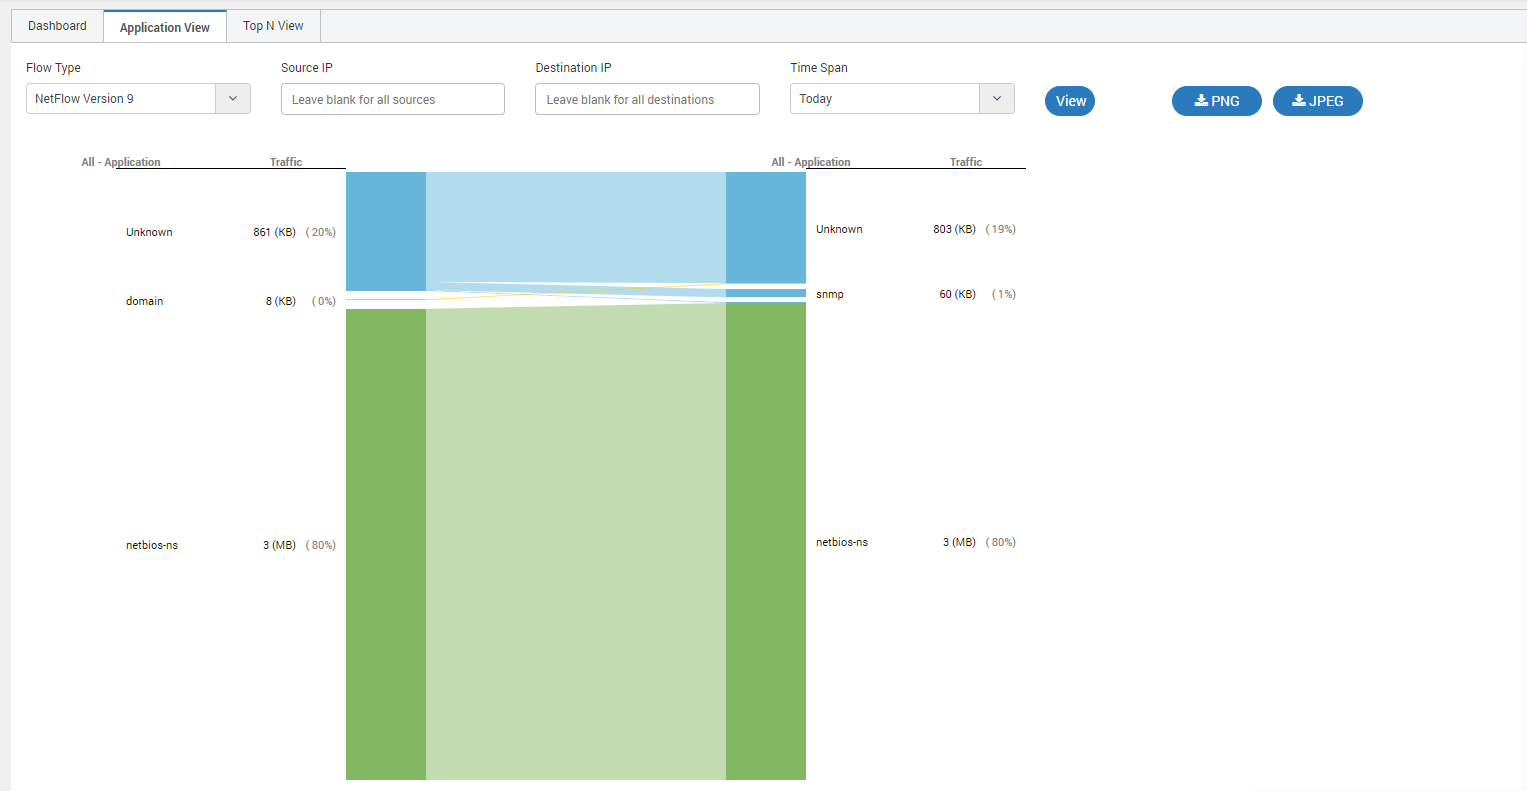Image resolution: width=1527 pixels, height=791 pixels.
Task: Focus the Source IP input field
Action: pos(393,99)
